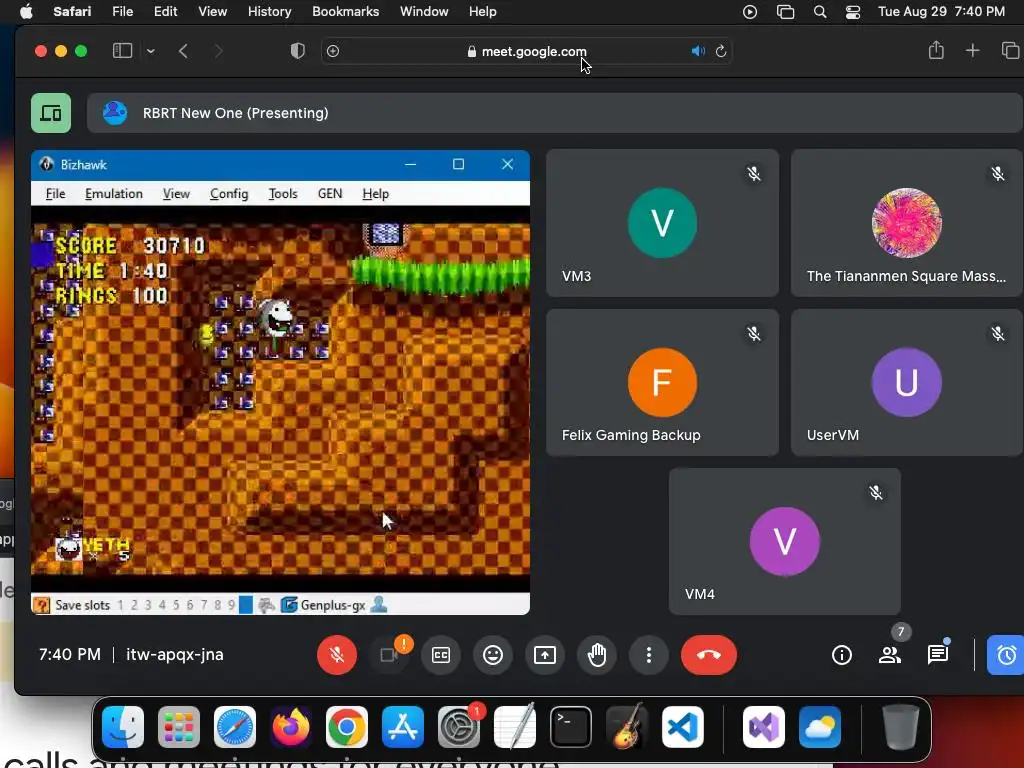The image size is (1024, 768).
Task: Open Finder from the Dock
Action: coord(123,727)
